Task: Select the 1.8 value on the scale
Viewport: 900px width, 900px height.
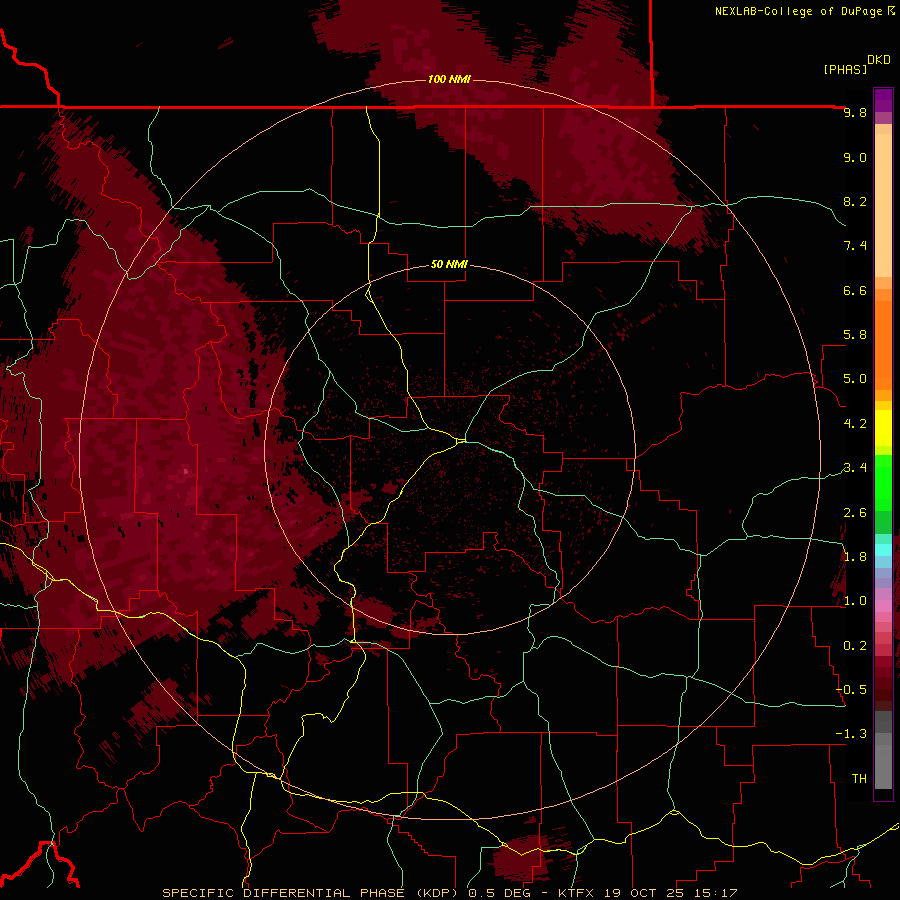Action: [855, 557]
